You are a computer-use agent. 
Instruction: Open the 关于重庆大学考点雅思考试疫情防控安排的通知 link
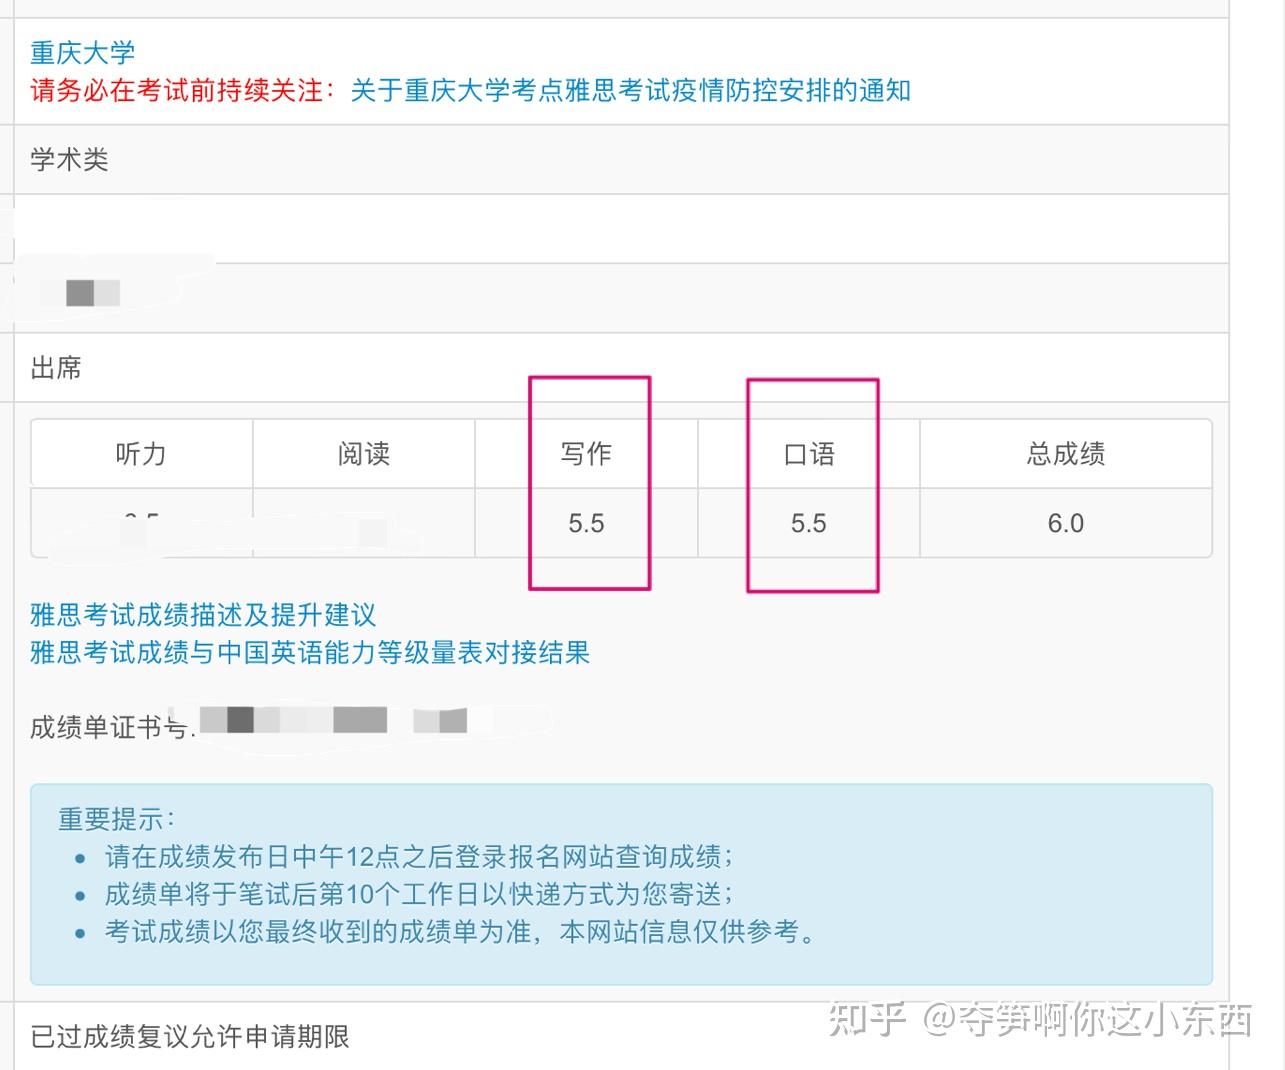[631, 91]
